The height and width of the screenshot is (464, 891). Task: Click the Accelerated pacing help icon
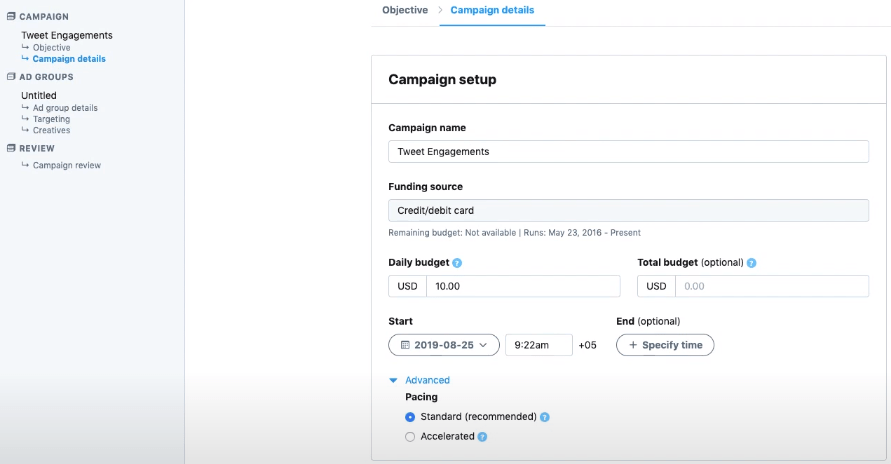coord(482,437)
